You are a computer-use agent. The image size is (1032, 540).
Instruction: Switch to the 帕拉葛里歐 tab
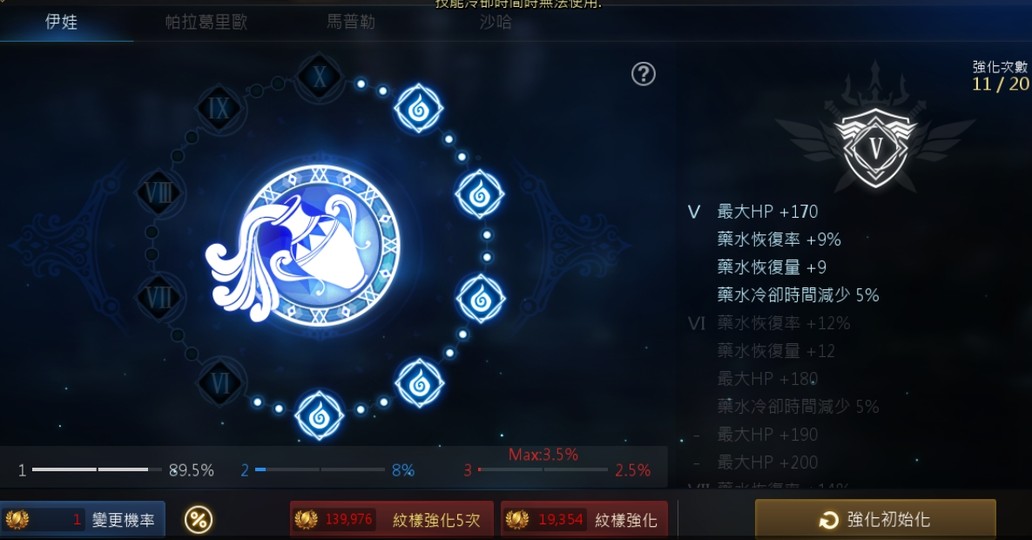click(x=206, y=22)
